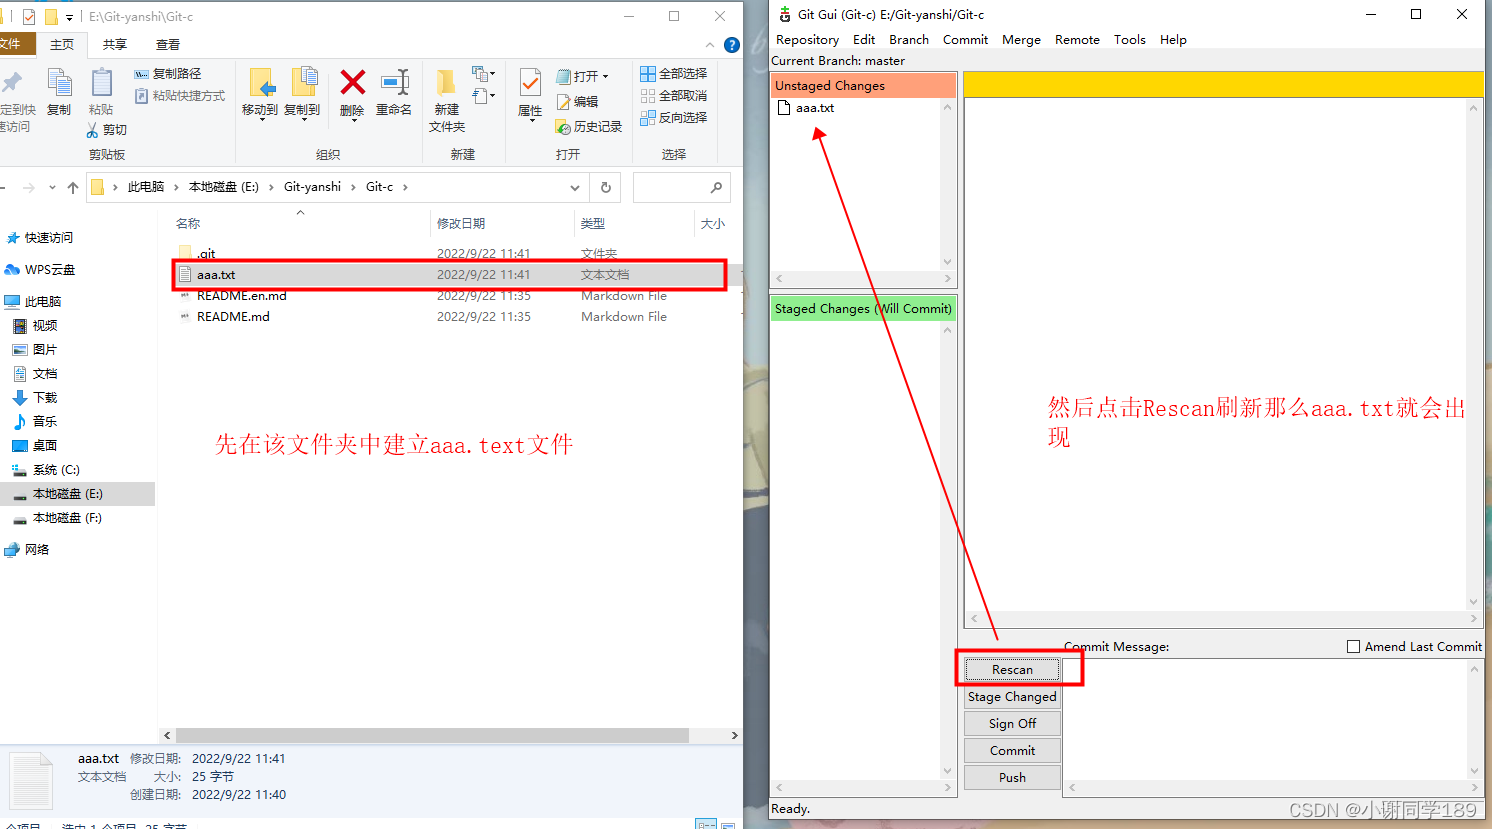Click Copy path in the ribbon

click(x=168, y=74)
